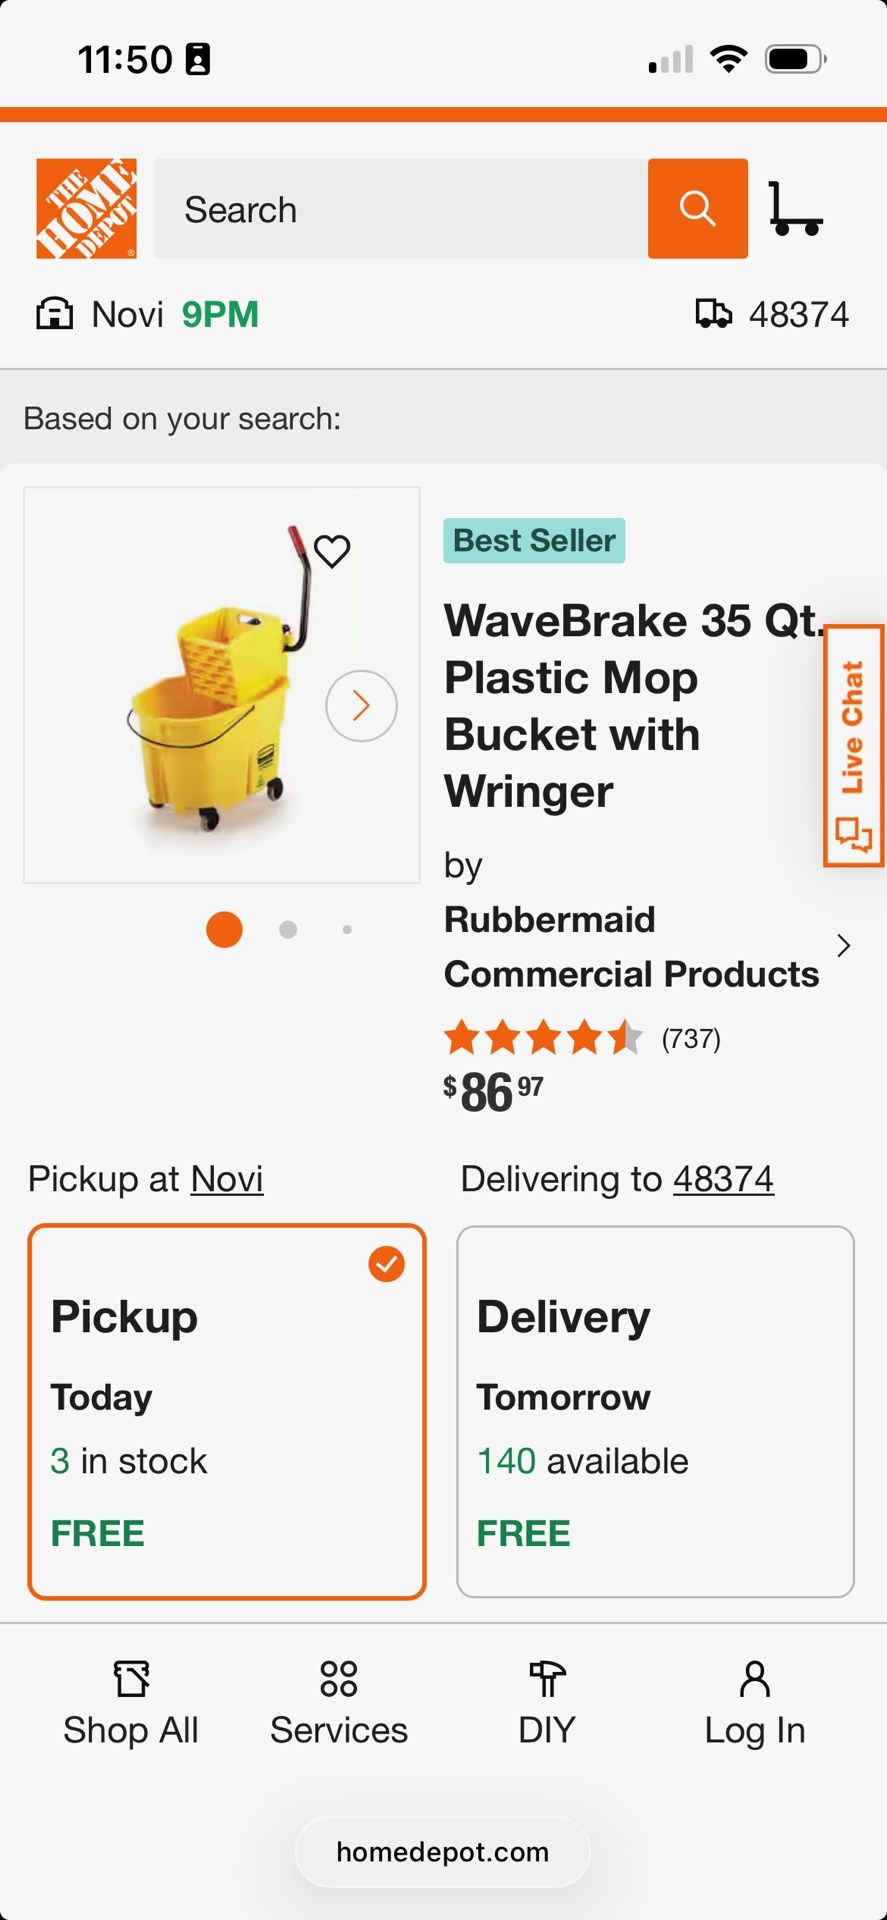
Task: Open the Shop All menu
Action: (x=131, y=1704)
